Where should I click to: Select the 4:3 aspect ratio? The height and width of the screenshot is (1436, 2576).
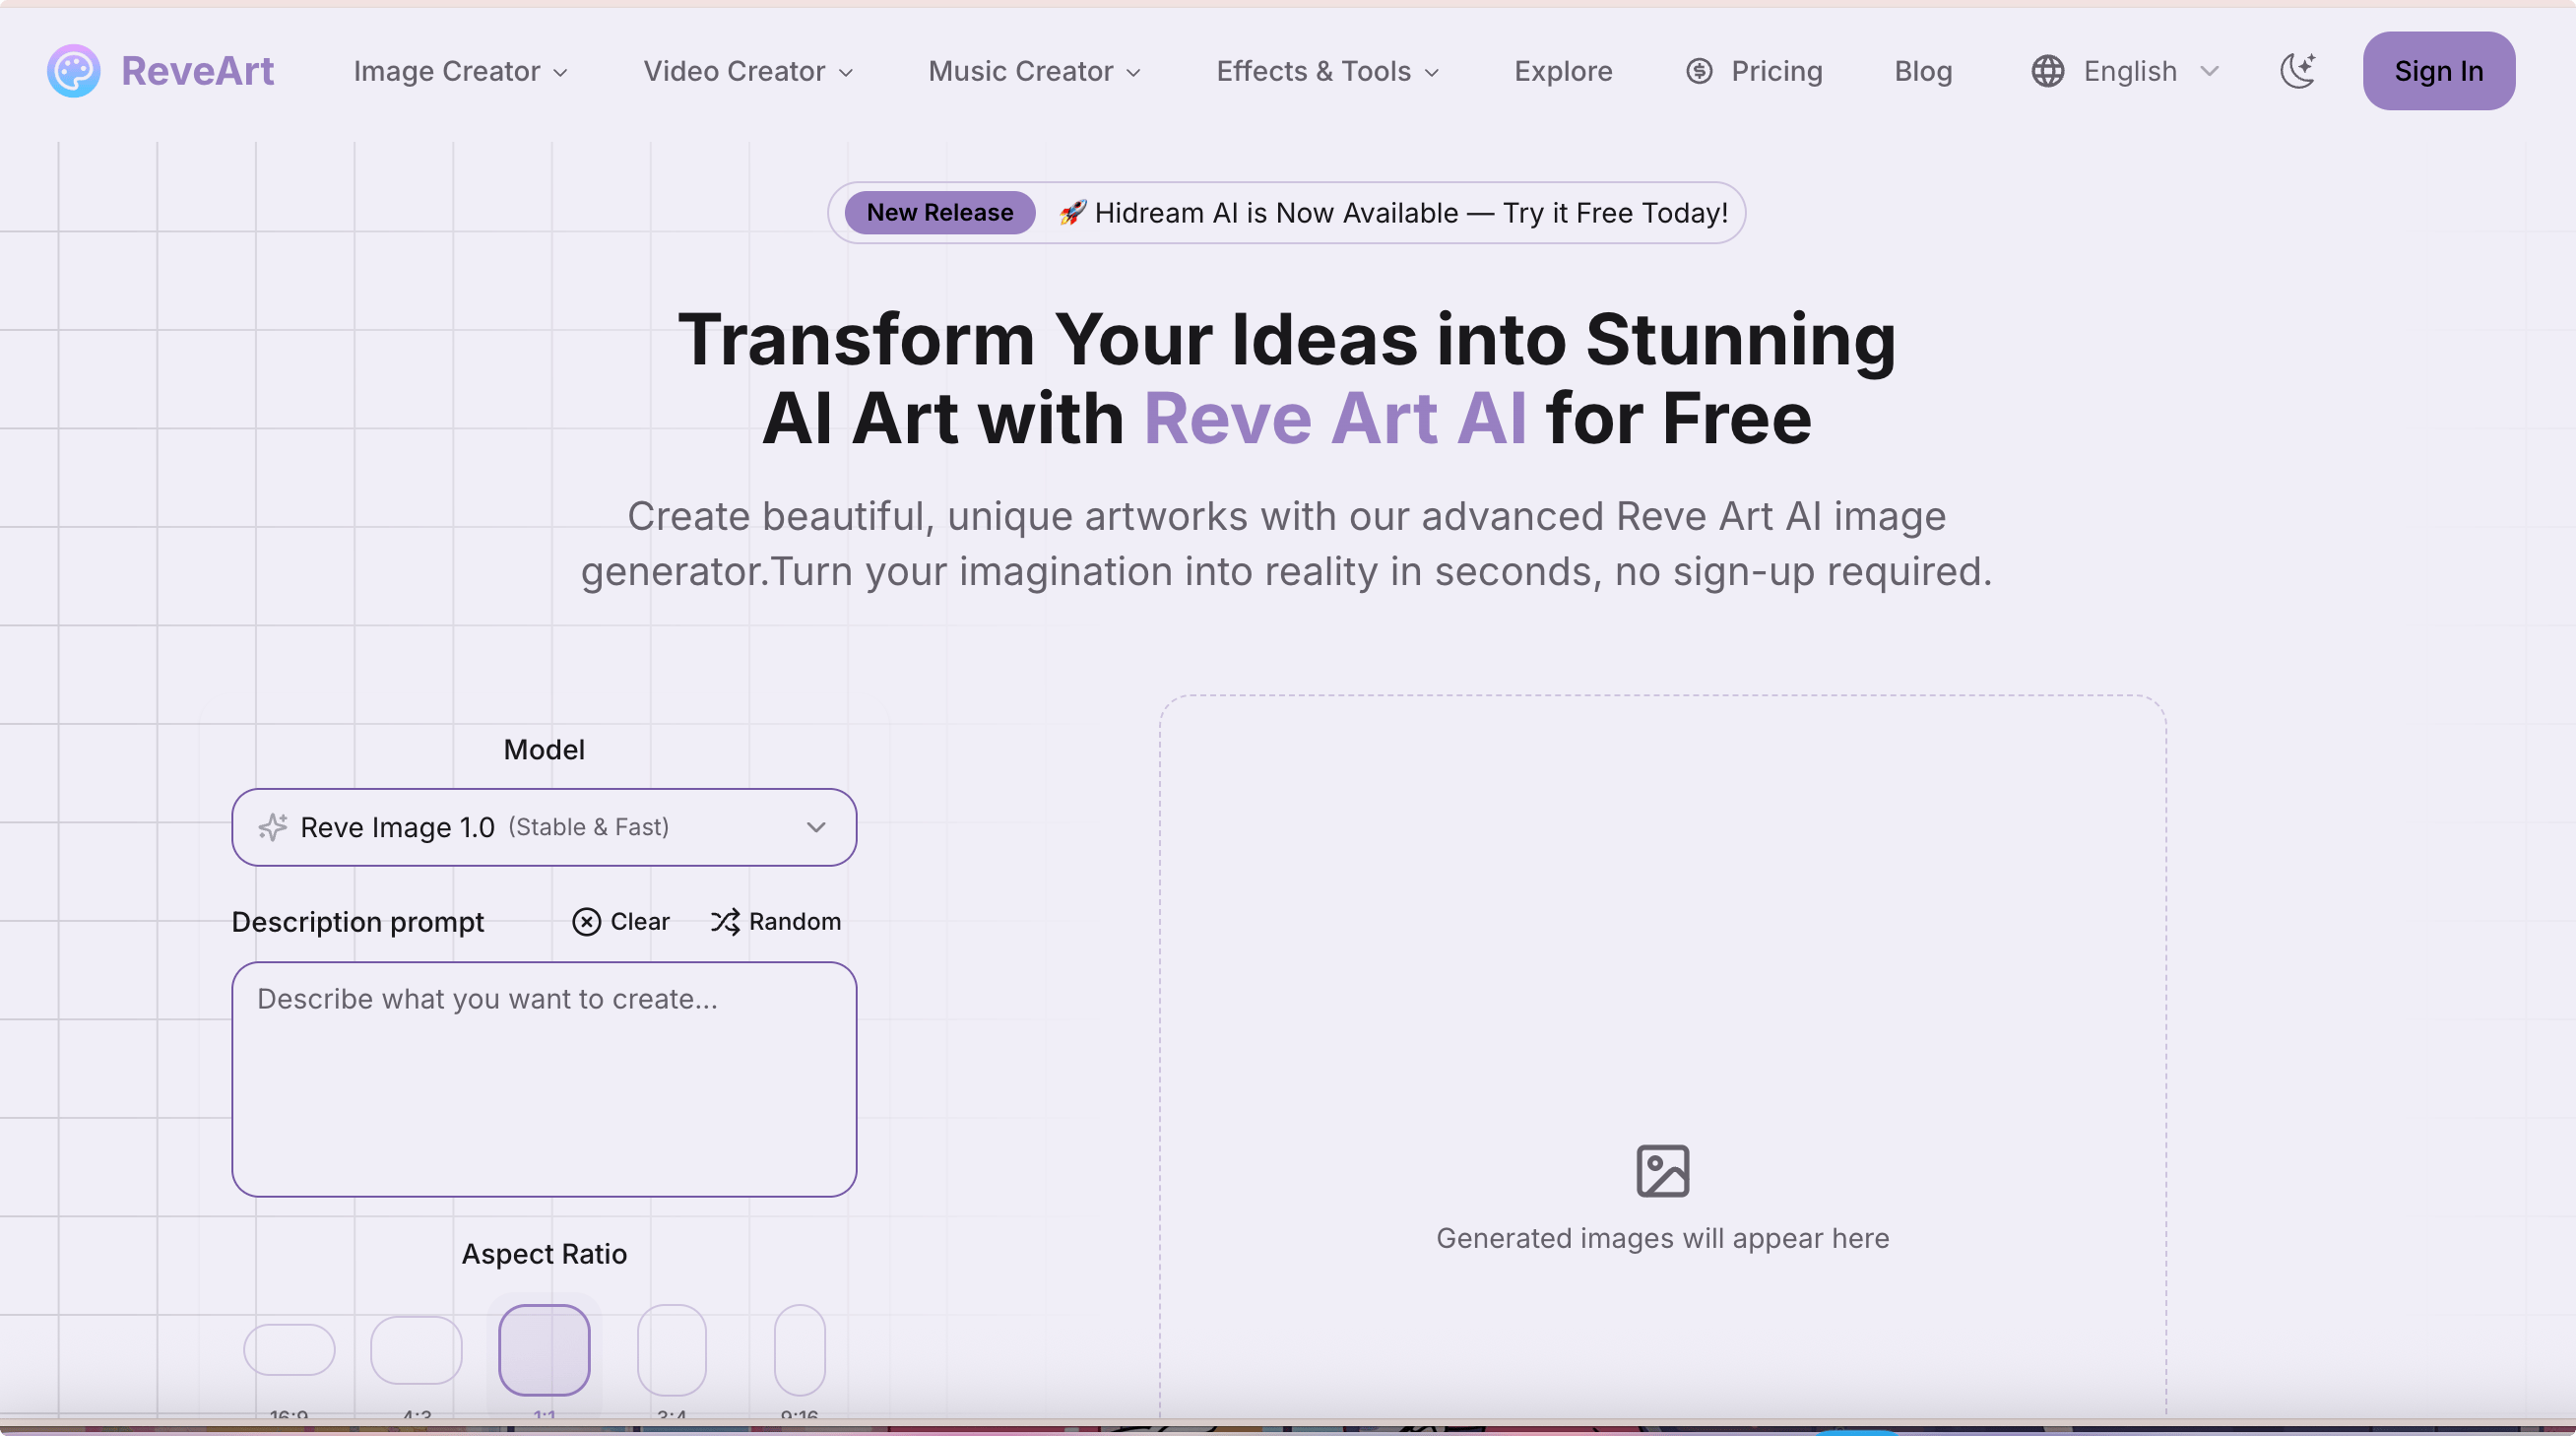(x=416, y=1351)
